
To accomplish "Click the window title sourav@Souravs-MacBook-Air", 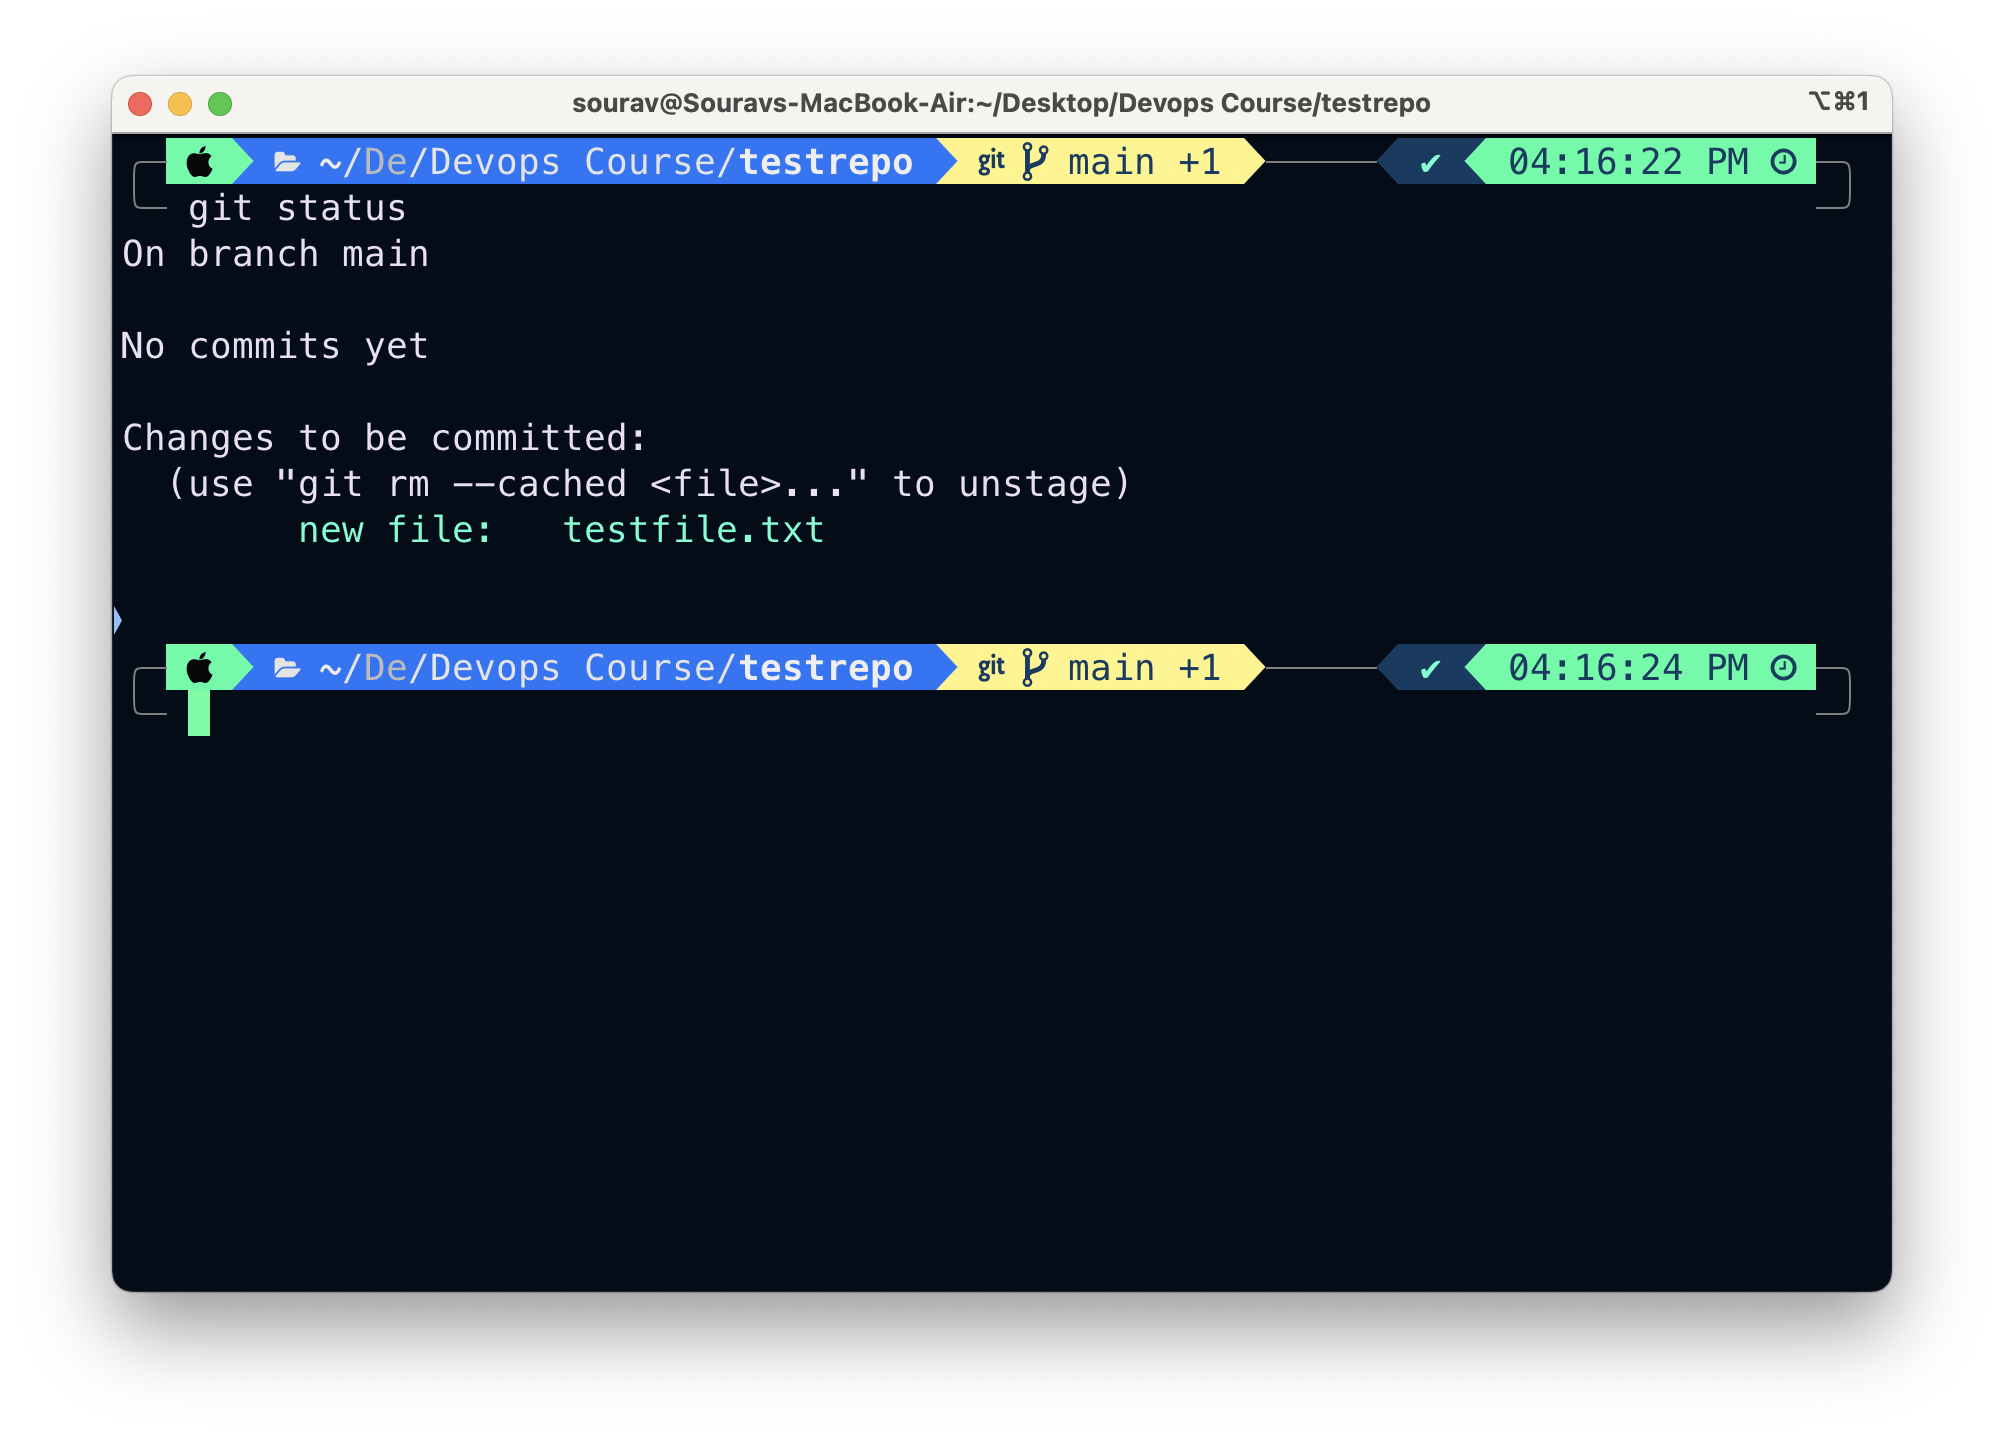I will 1001,103.
